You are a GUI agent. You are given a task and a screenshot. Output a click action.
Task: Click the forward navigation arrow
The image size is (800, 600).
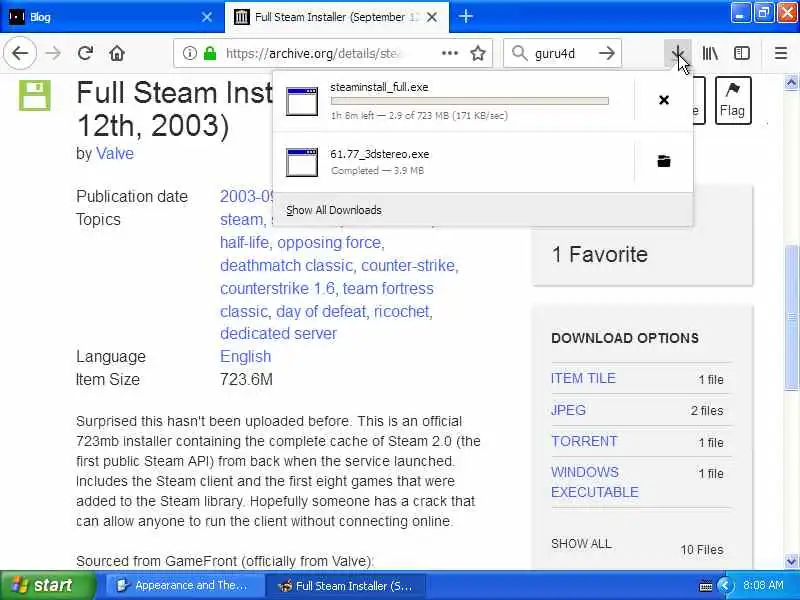[53, 53]
